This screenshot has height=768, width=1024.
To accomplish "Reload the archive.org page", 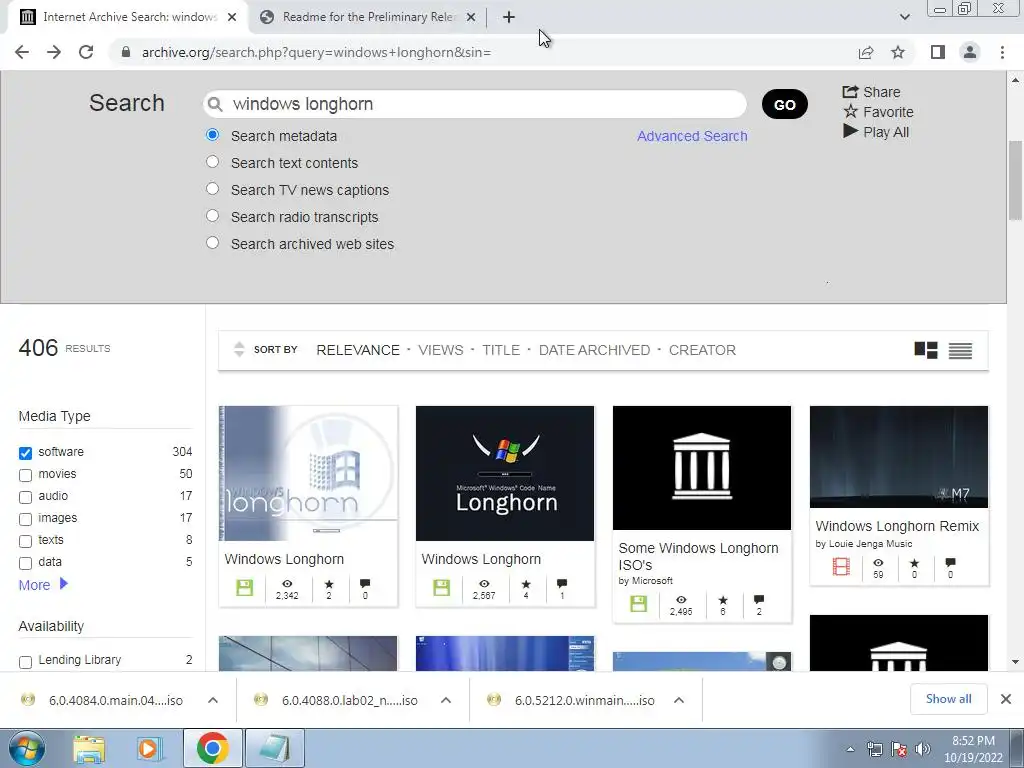I will tap(86, 52).
